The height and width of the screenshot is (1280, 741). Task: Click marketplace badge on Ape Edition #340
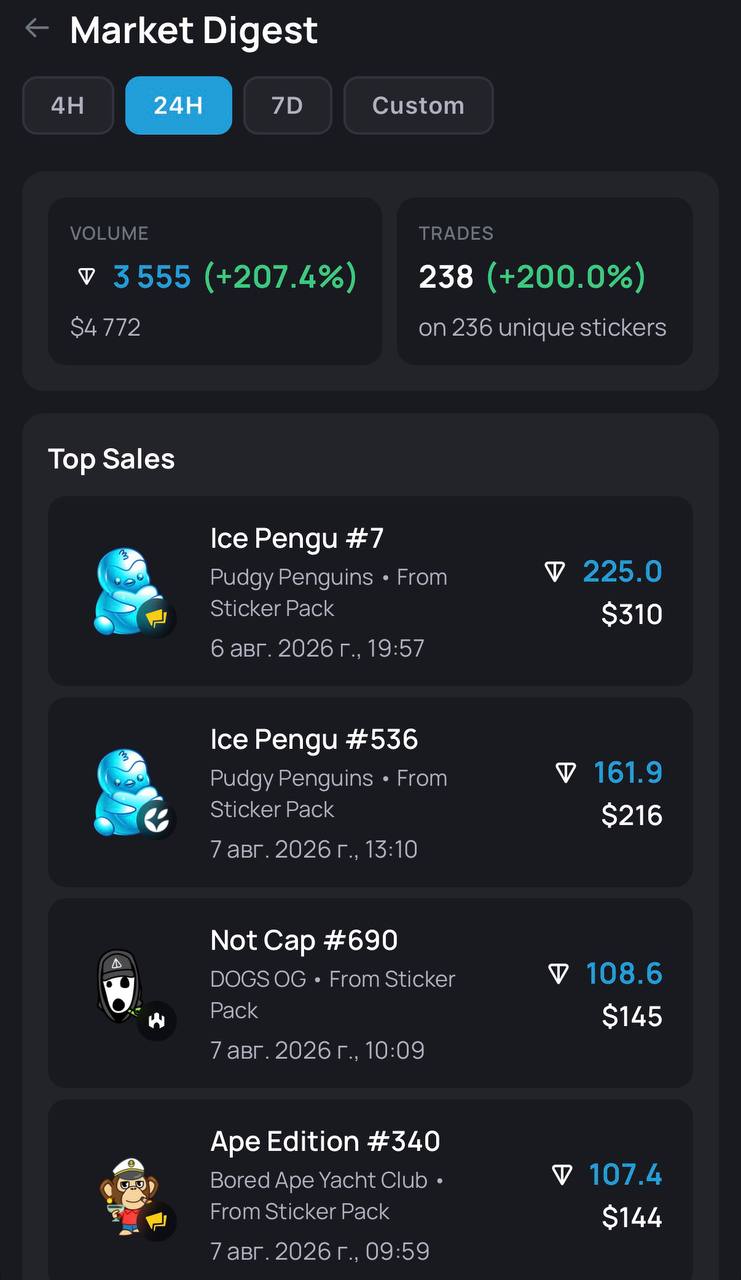[156, 1222]
